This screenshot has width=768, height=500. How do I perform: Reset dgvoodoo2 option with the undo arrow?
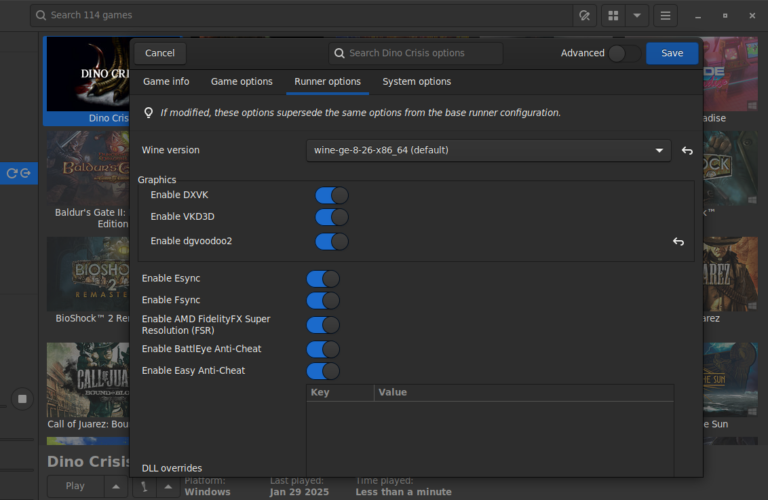click(x=678, y=242)
